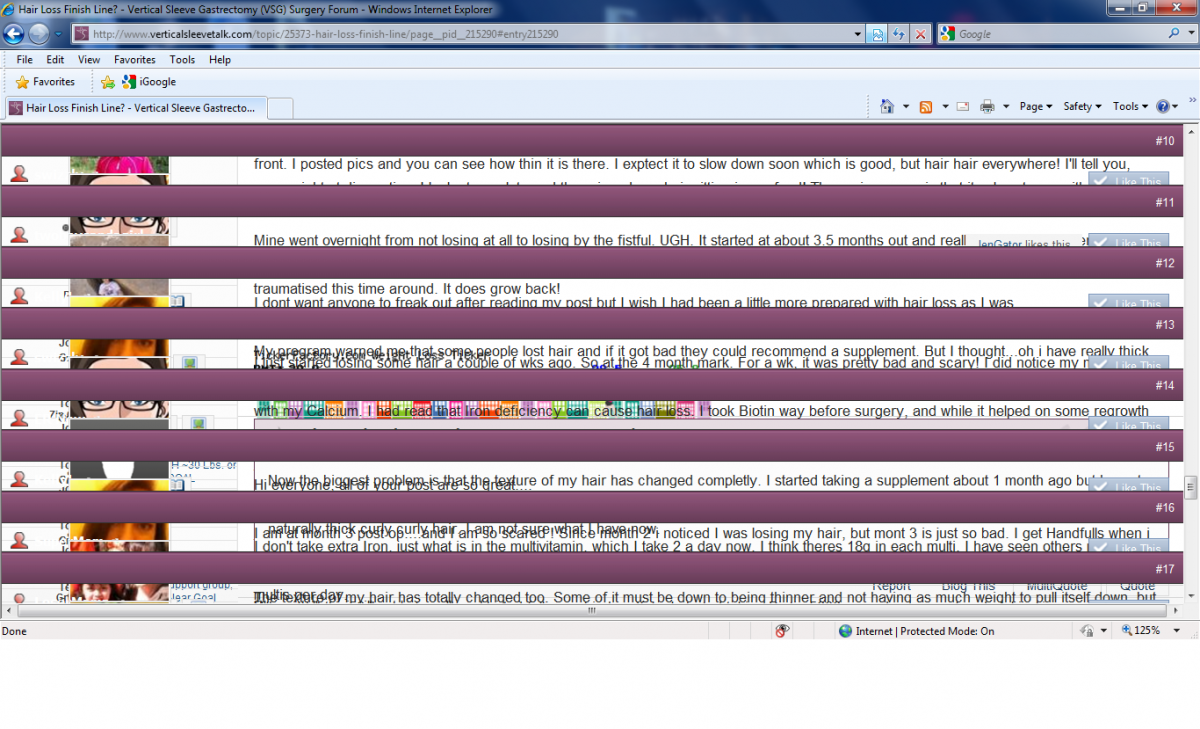Viewport: 1200px width, 729px height.
Task: Click the horizontal scrollbar right arrow
Action: [x=1177, y=612]
